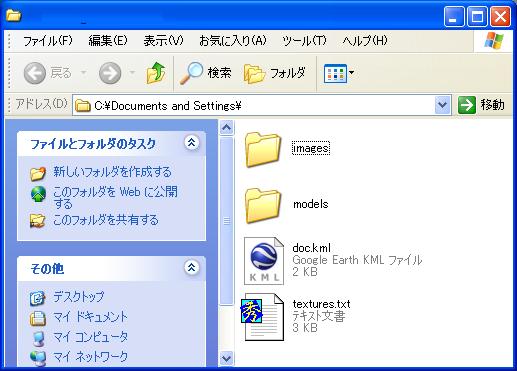Select the textures.txt file icon

(263, 317)
